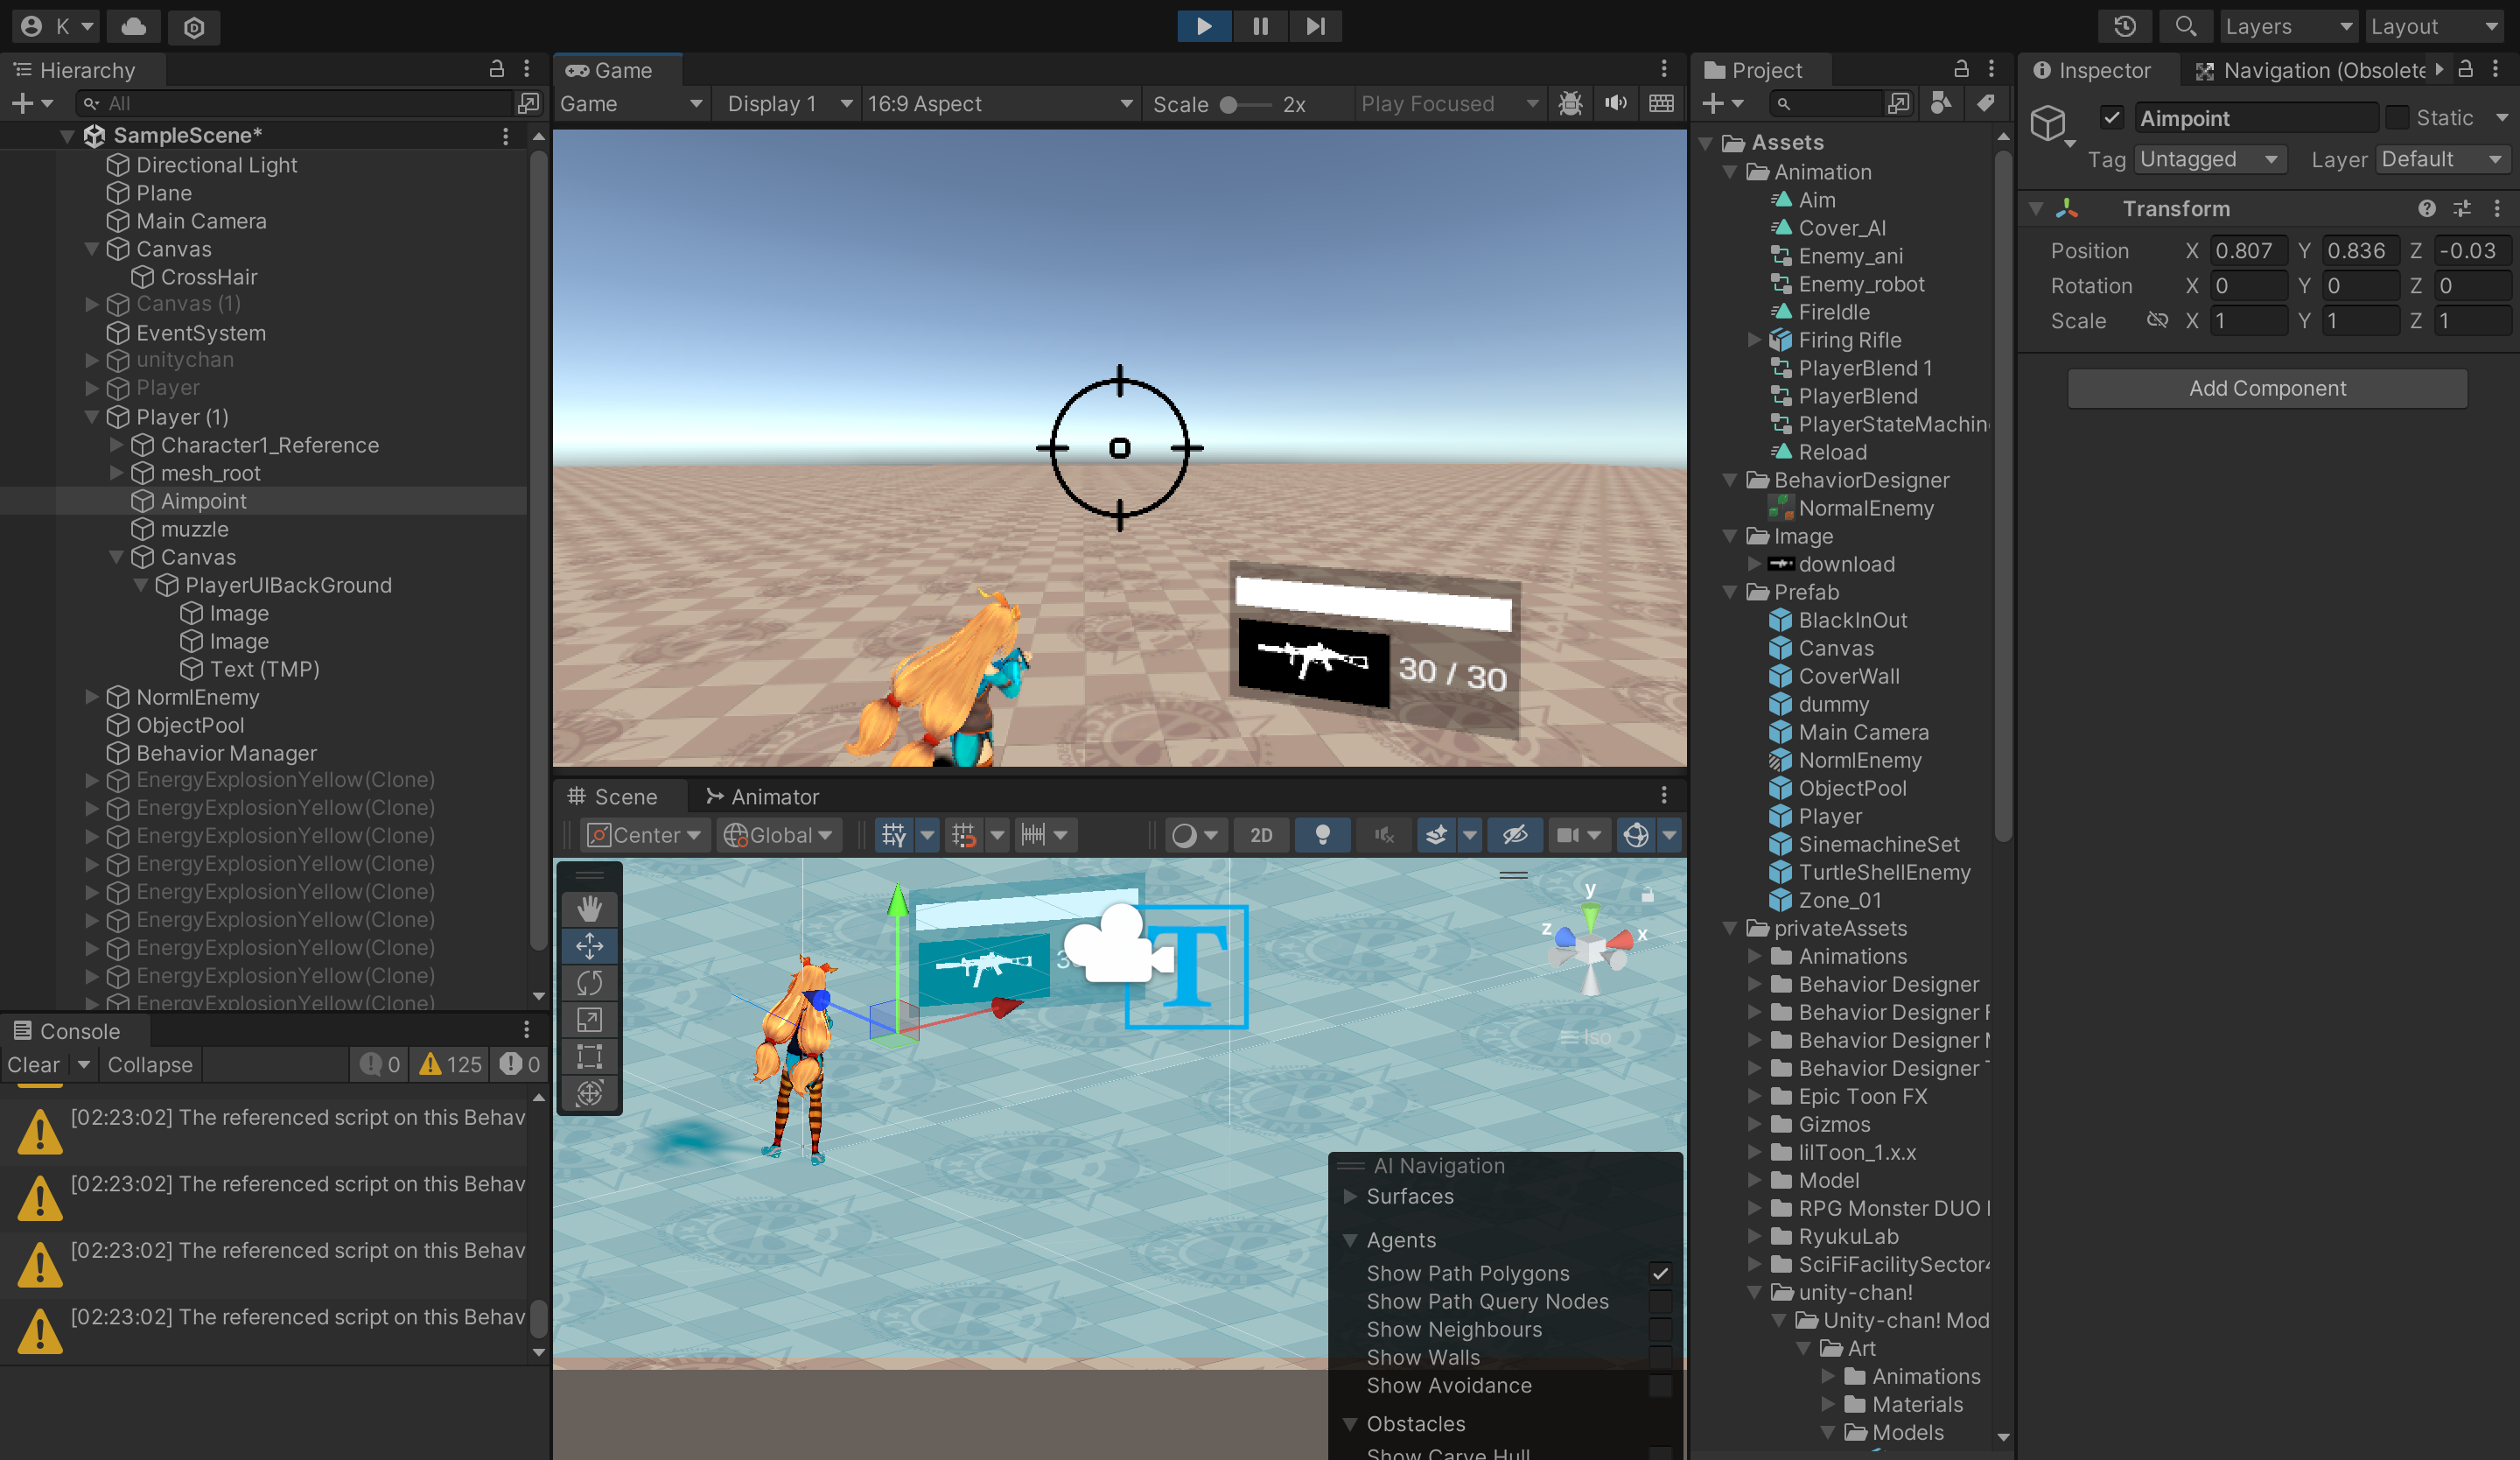Open Transform component help icon

[2427, 208]
